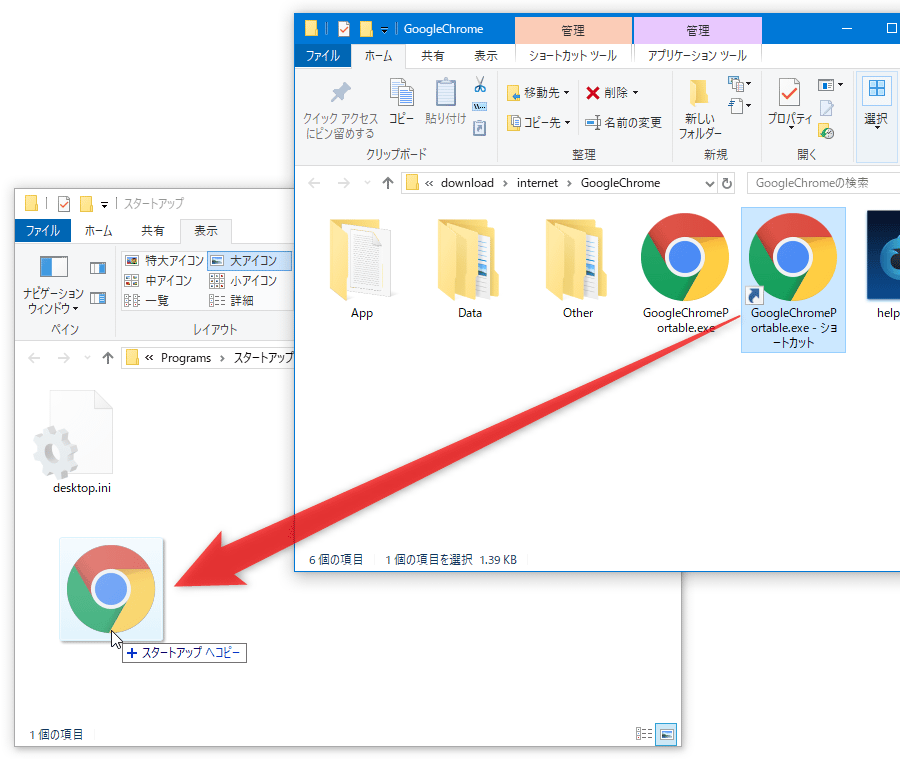Click the Open dropdown icon in the Open group
This screenshot has width=900, height=759.
pos(830,85)
